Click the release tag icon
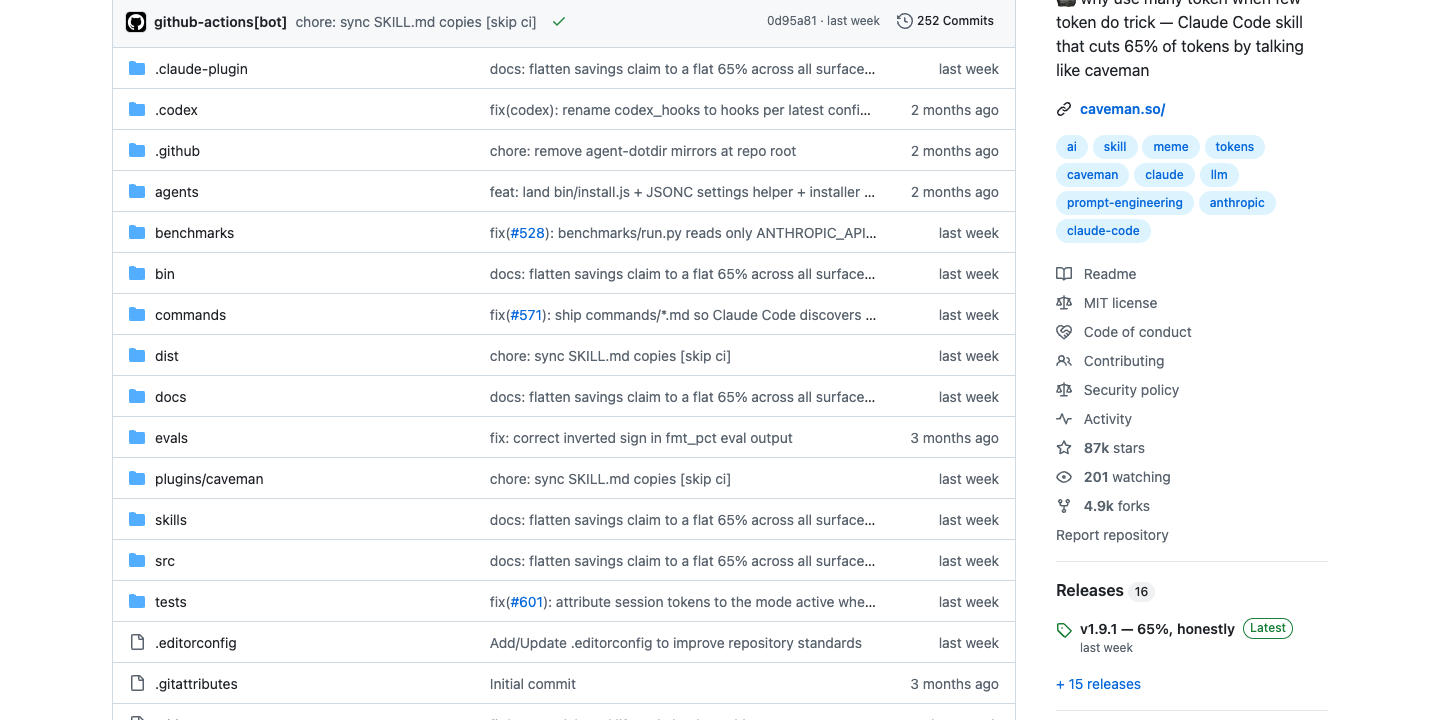 pyautogui.click(x=1064, y=630)
